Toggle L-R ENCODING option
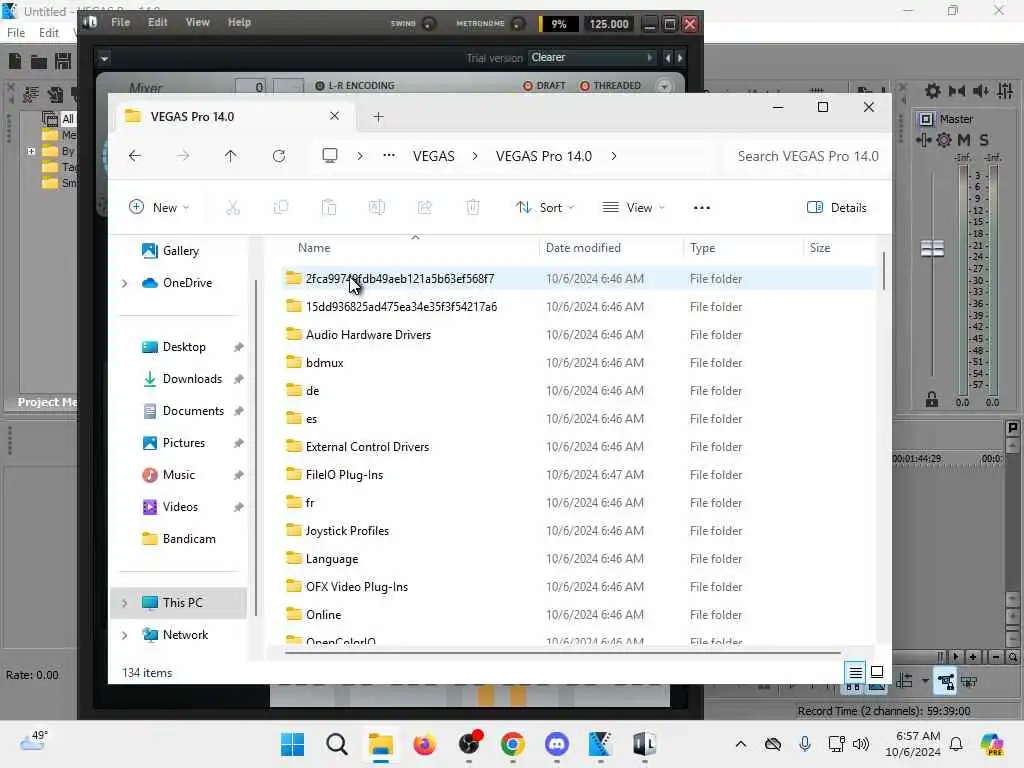This screenshot has height=768, width=1024. 355,86
